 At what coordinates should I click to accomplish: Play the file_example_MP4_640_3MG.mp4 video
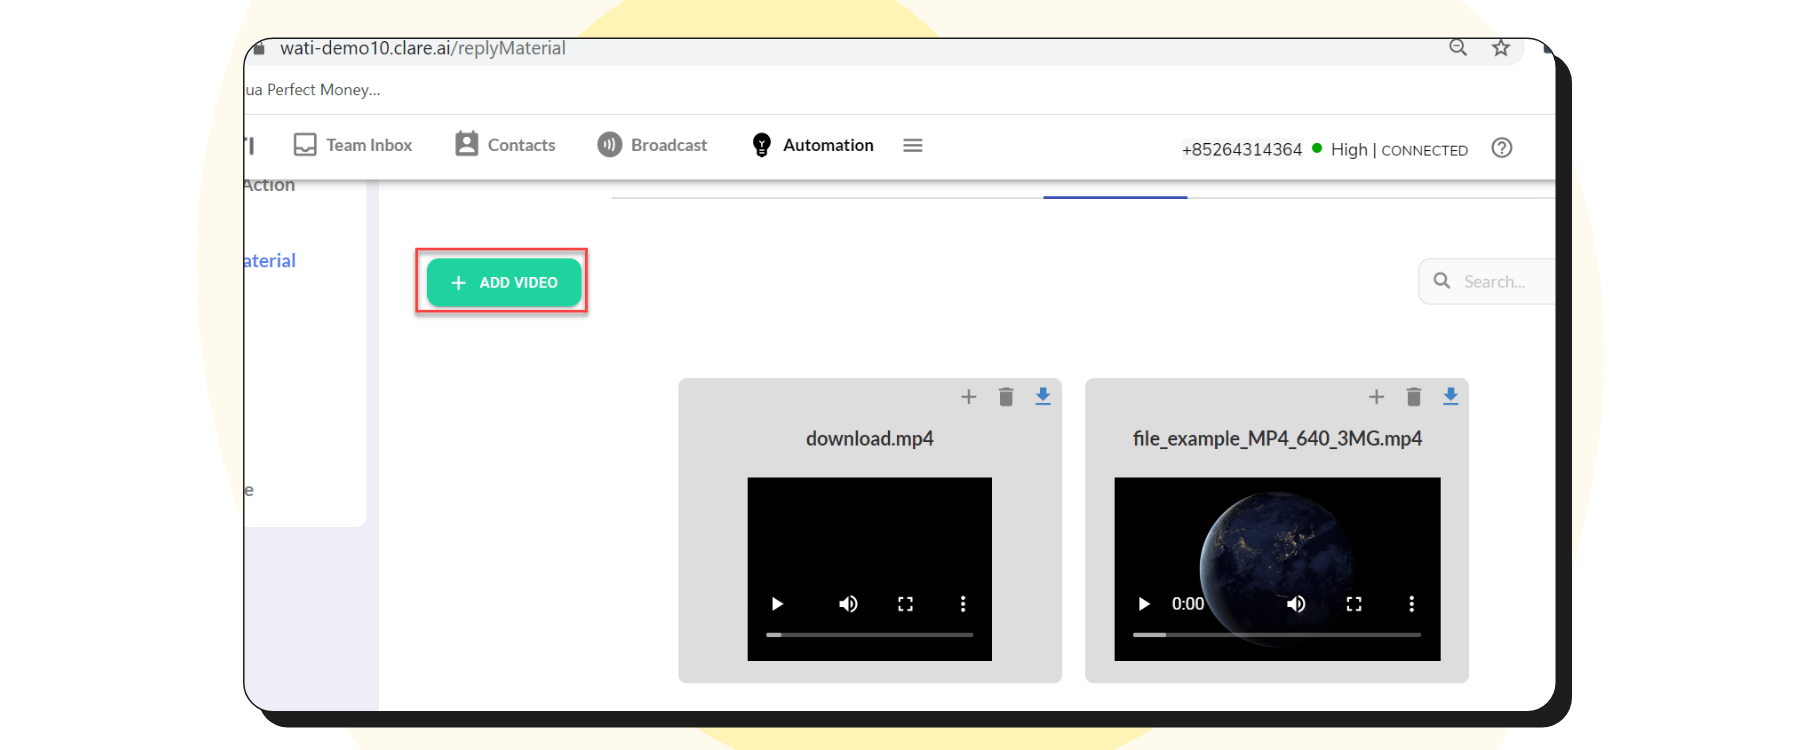tap(1144, 604)
